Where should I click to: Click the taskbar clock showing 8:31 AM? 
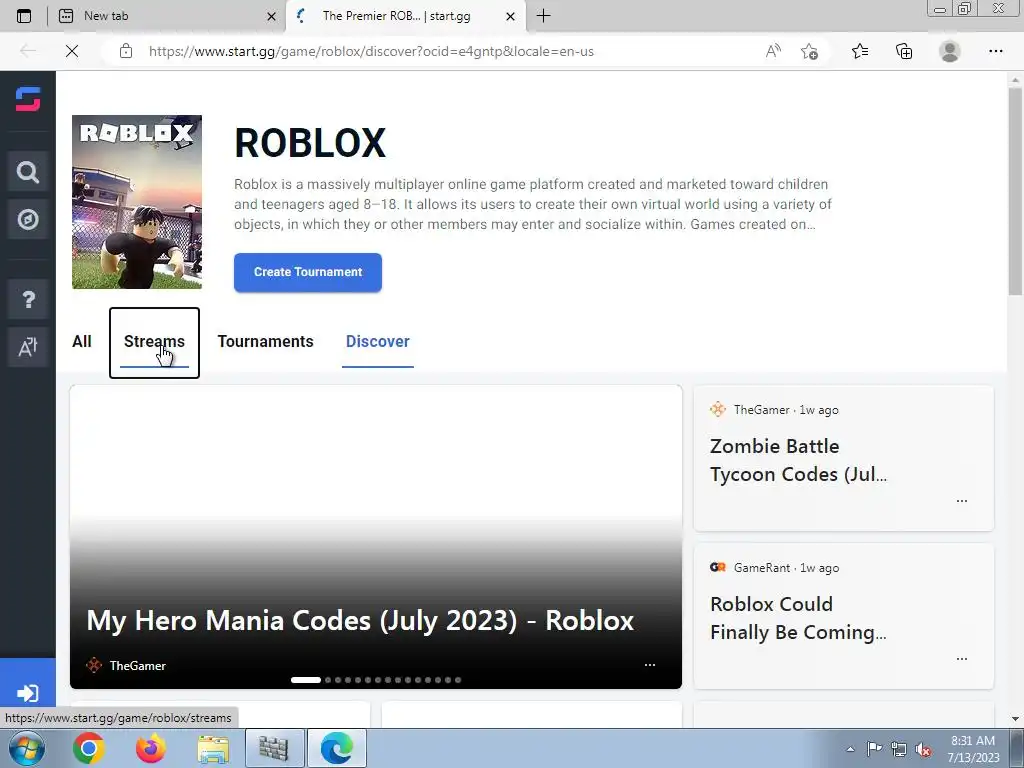coord(973,749)
